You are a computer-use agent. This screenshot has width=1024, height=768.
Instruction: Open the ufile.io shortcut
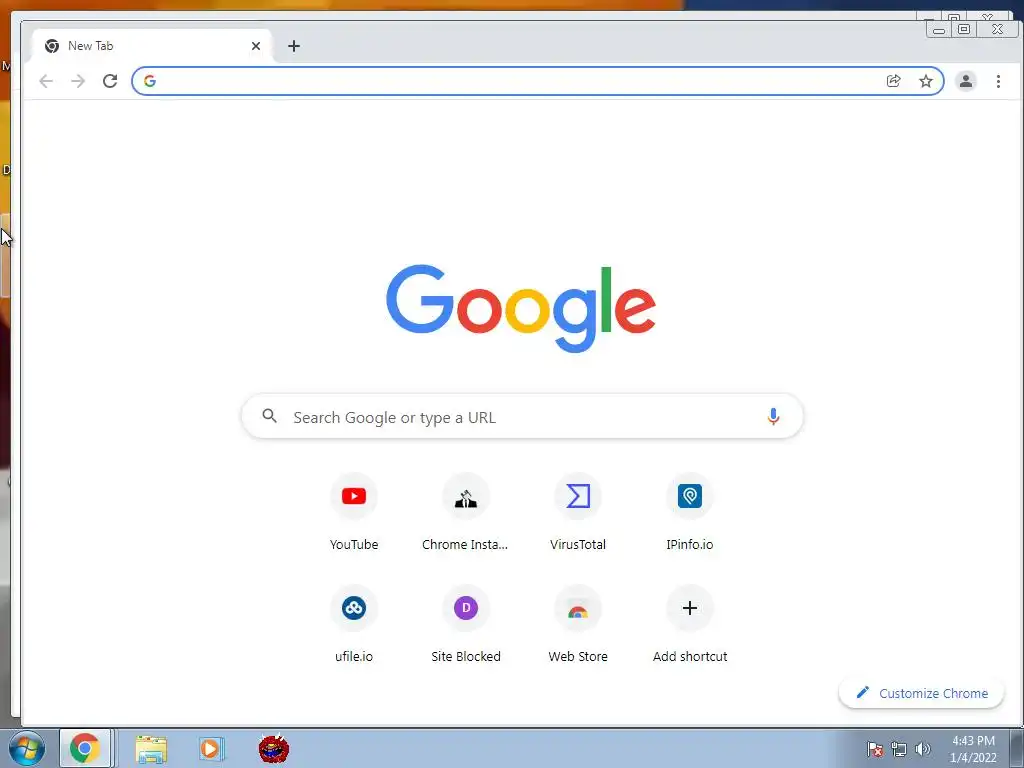click(353, 625)
